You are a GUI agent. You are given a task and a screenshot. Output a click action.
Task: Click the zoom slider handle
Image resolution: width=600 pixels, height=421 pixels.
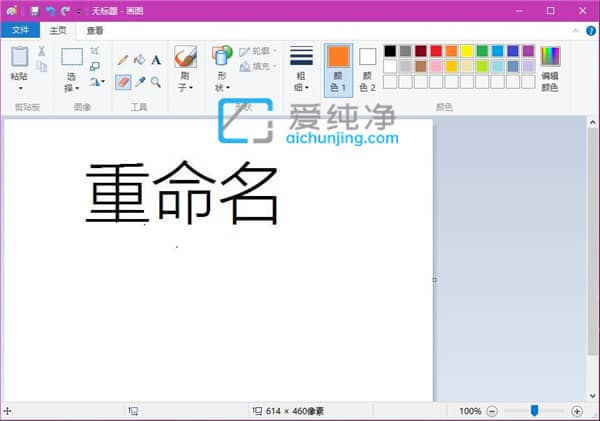point(535,410)
